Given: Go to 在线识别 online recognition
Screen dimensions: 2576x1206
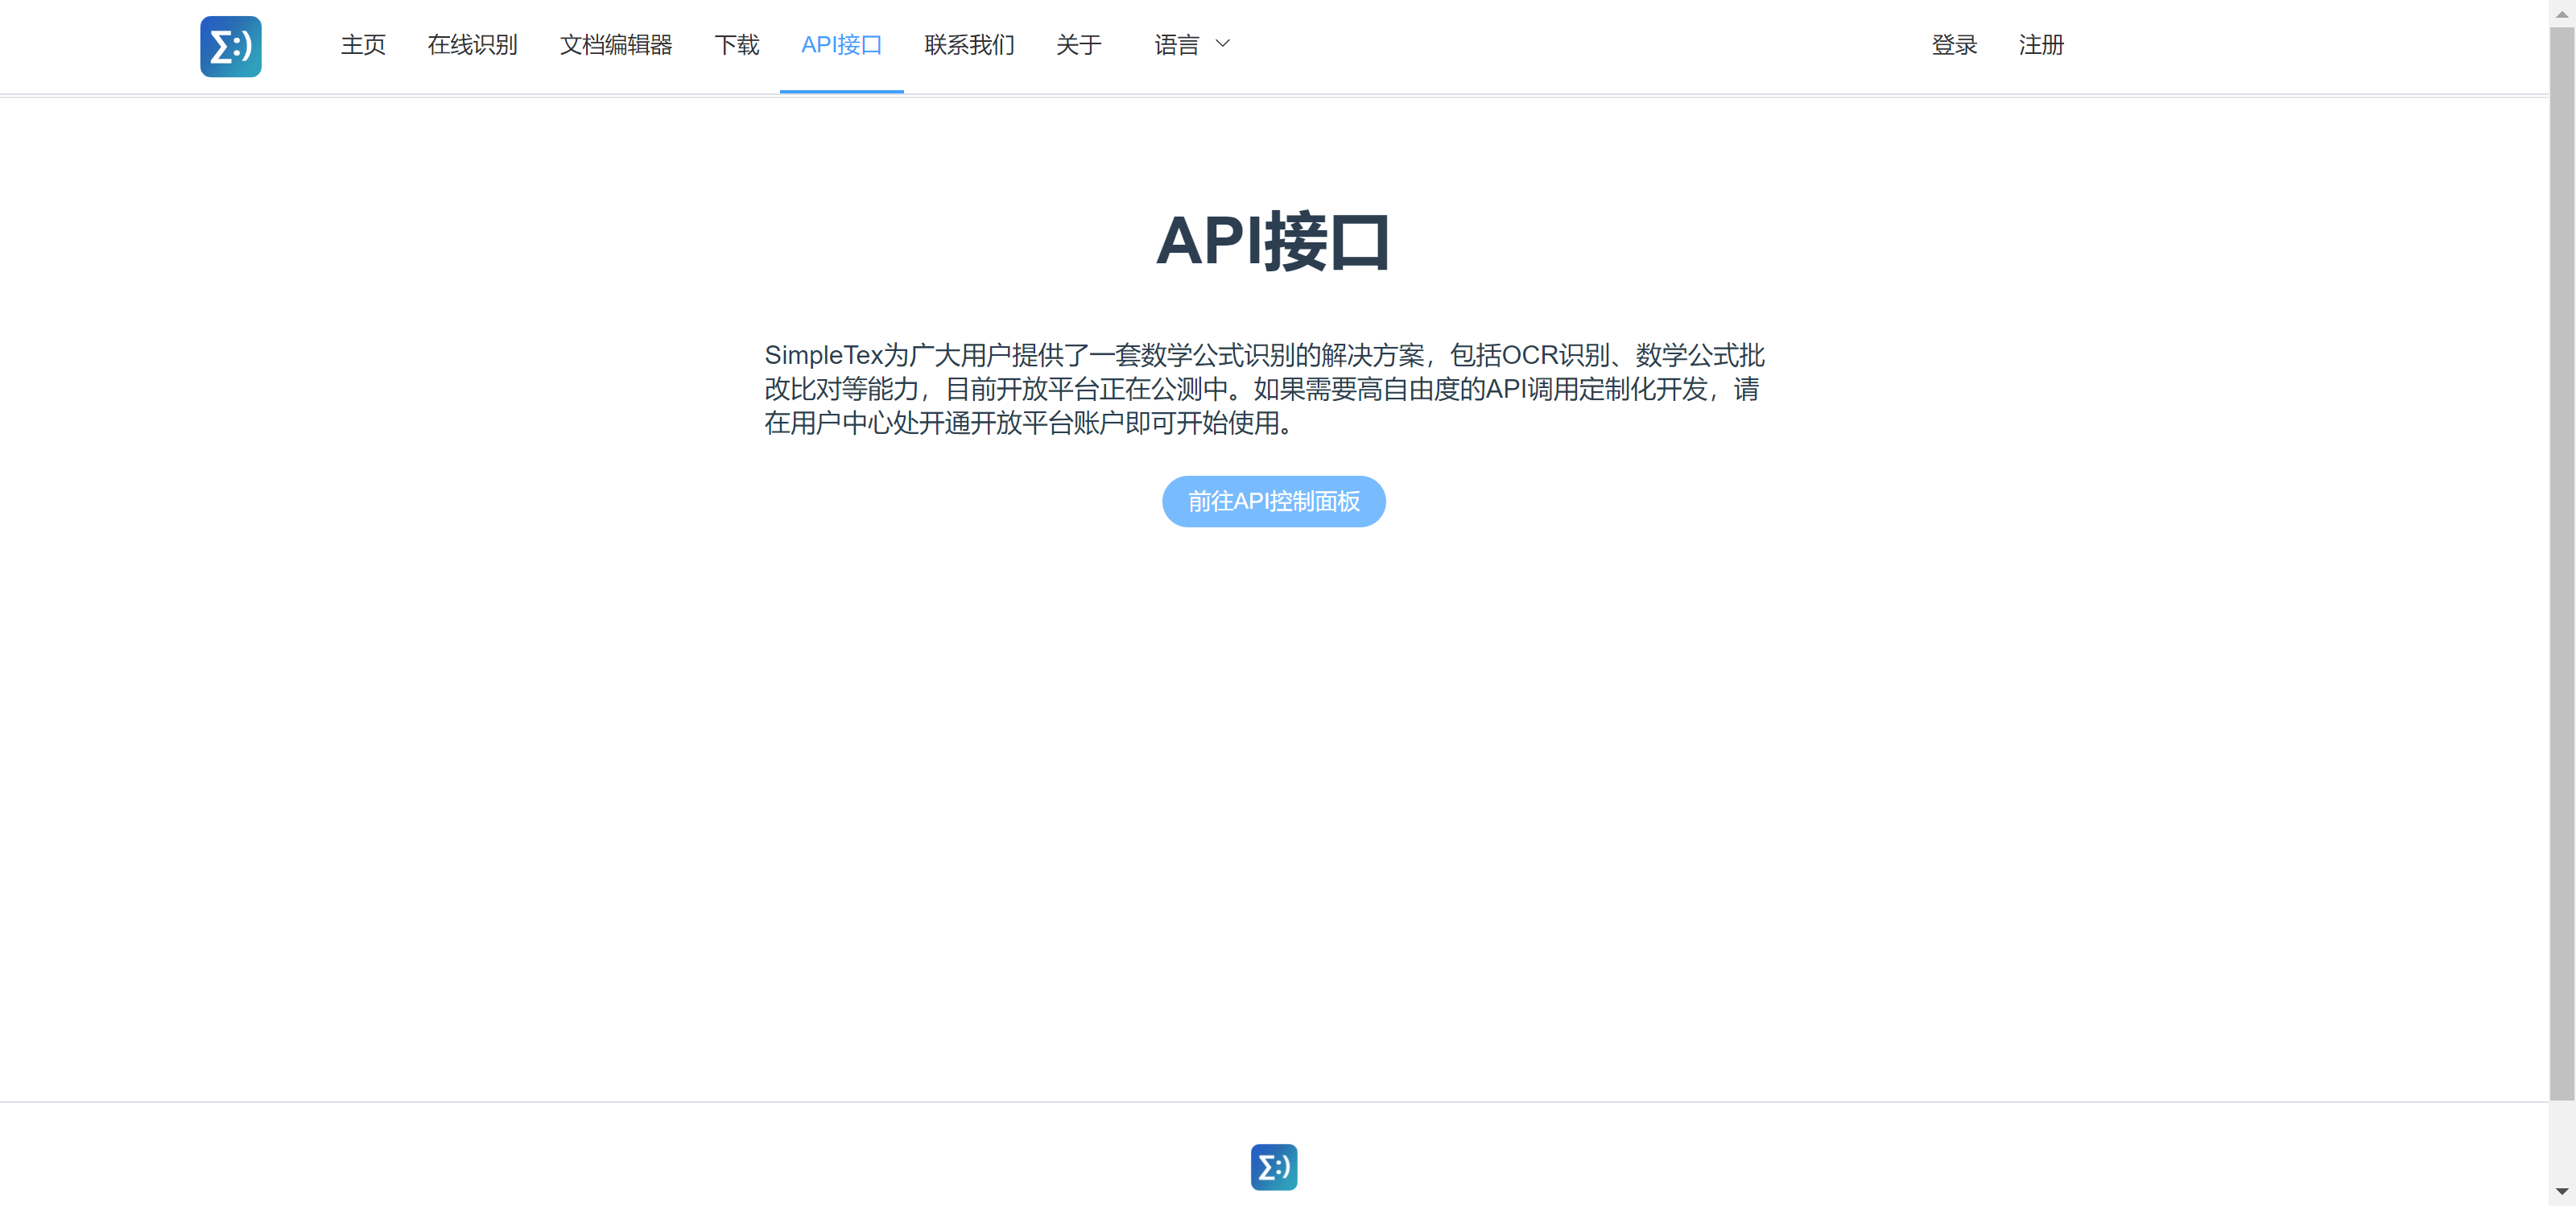Looking at the screenshot, I should pyautogui.click(x=472, y=45).
